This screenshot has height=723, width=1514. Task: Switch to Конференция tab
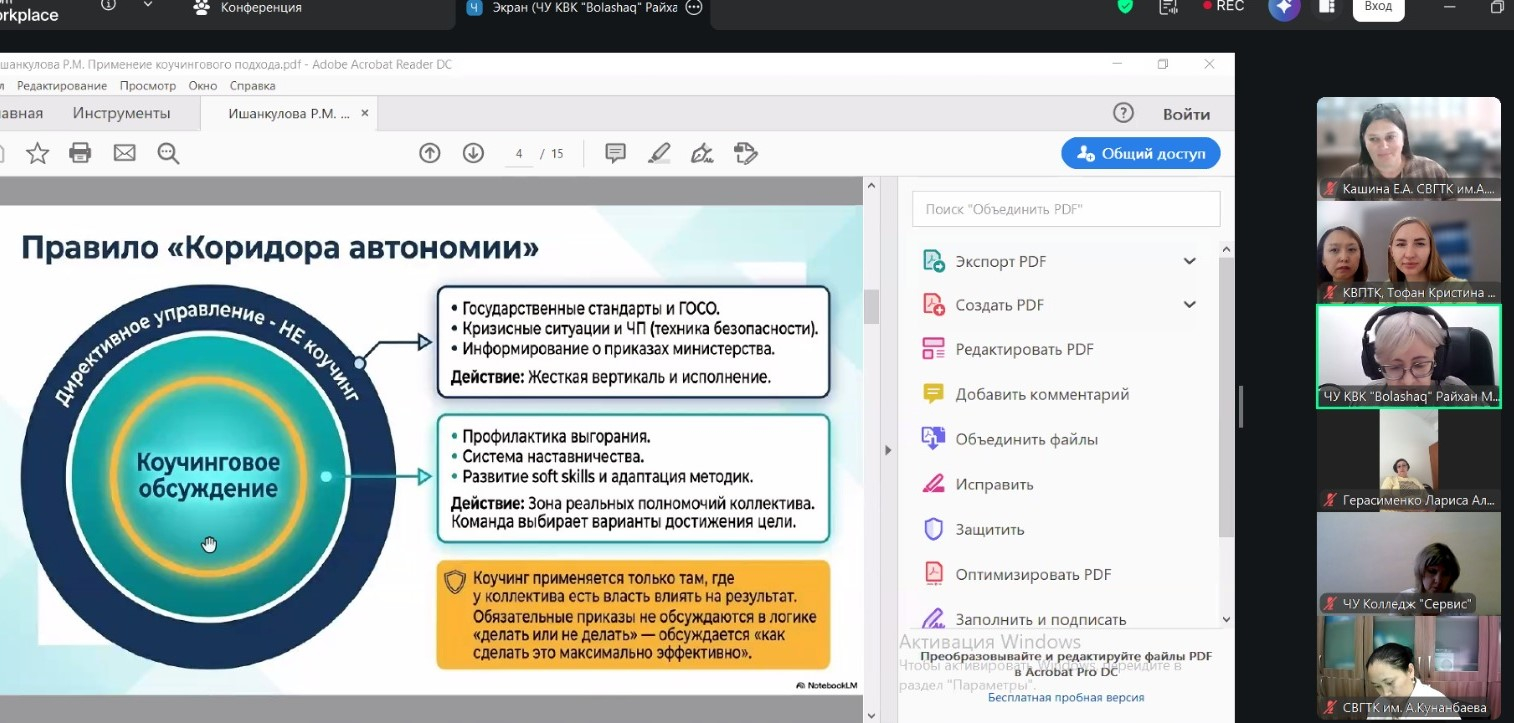point(250,7)
